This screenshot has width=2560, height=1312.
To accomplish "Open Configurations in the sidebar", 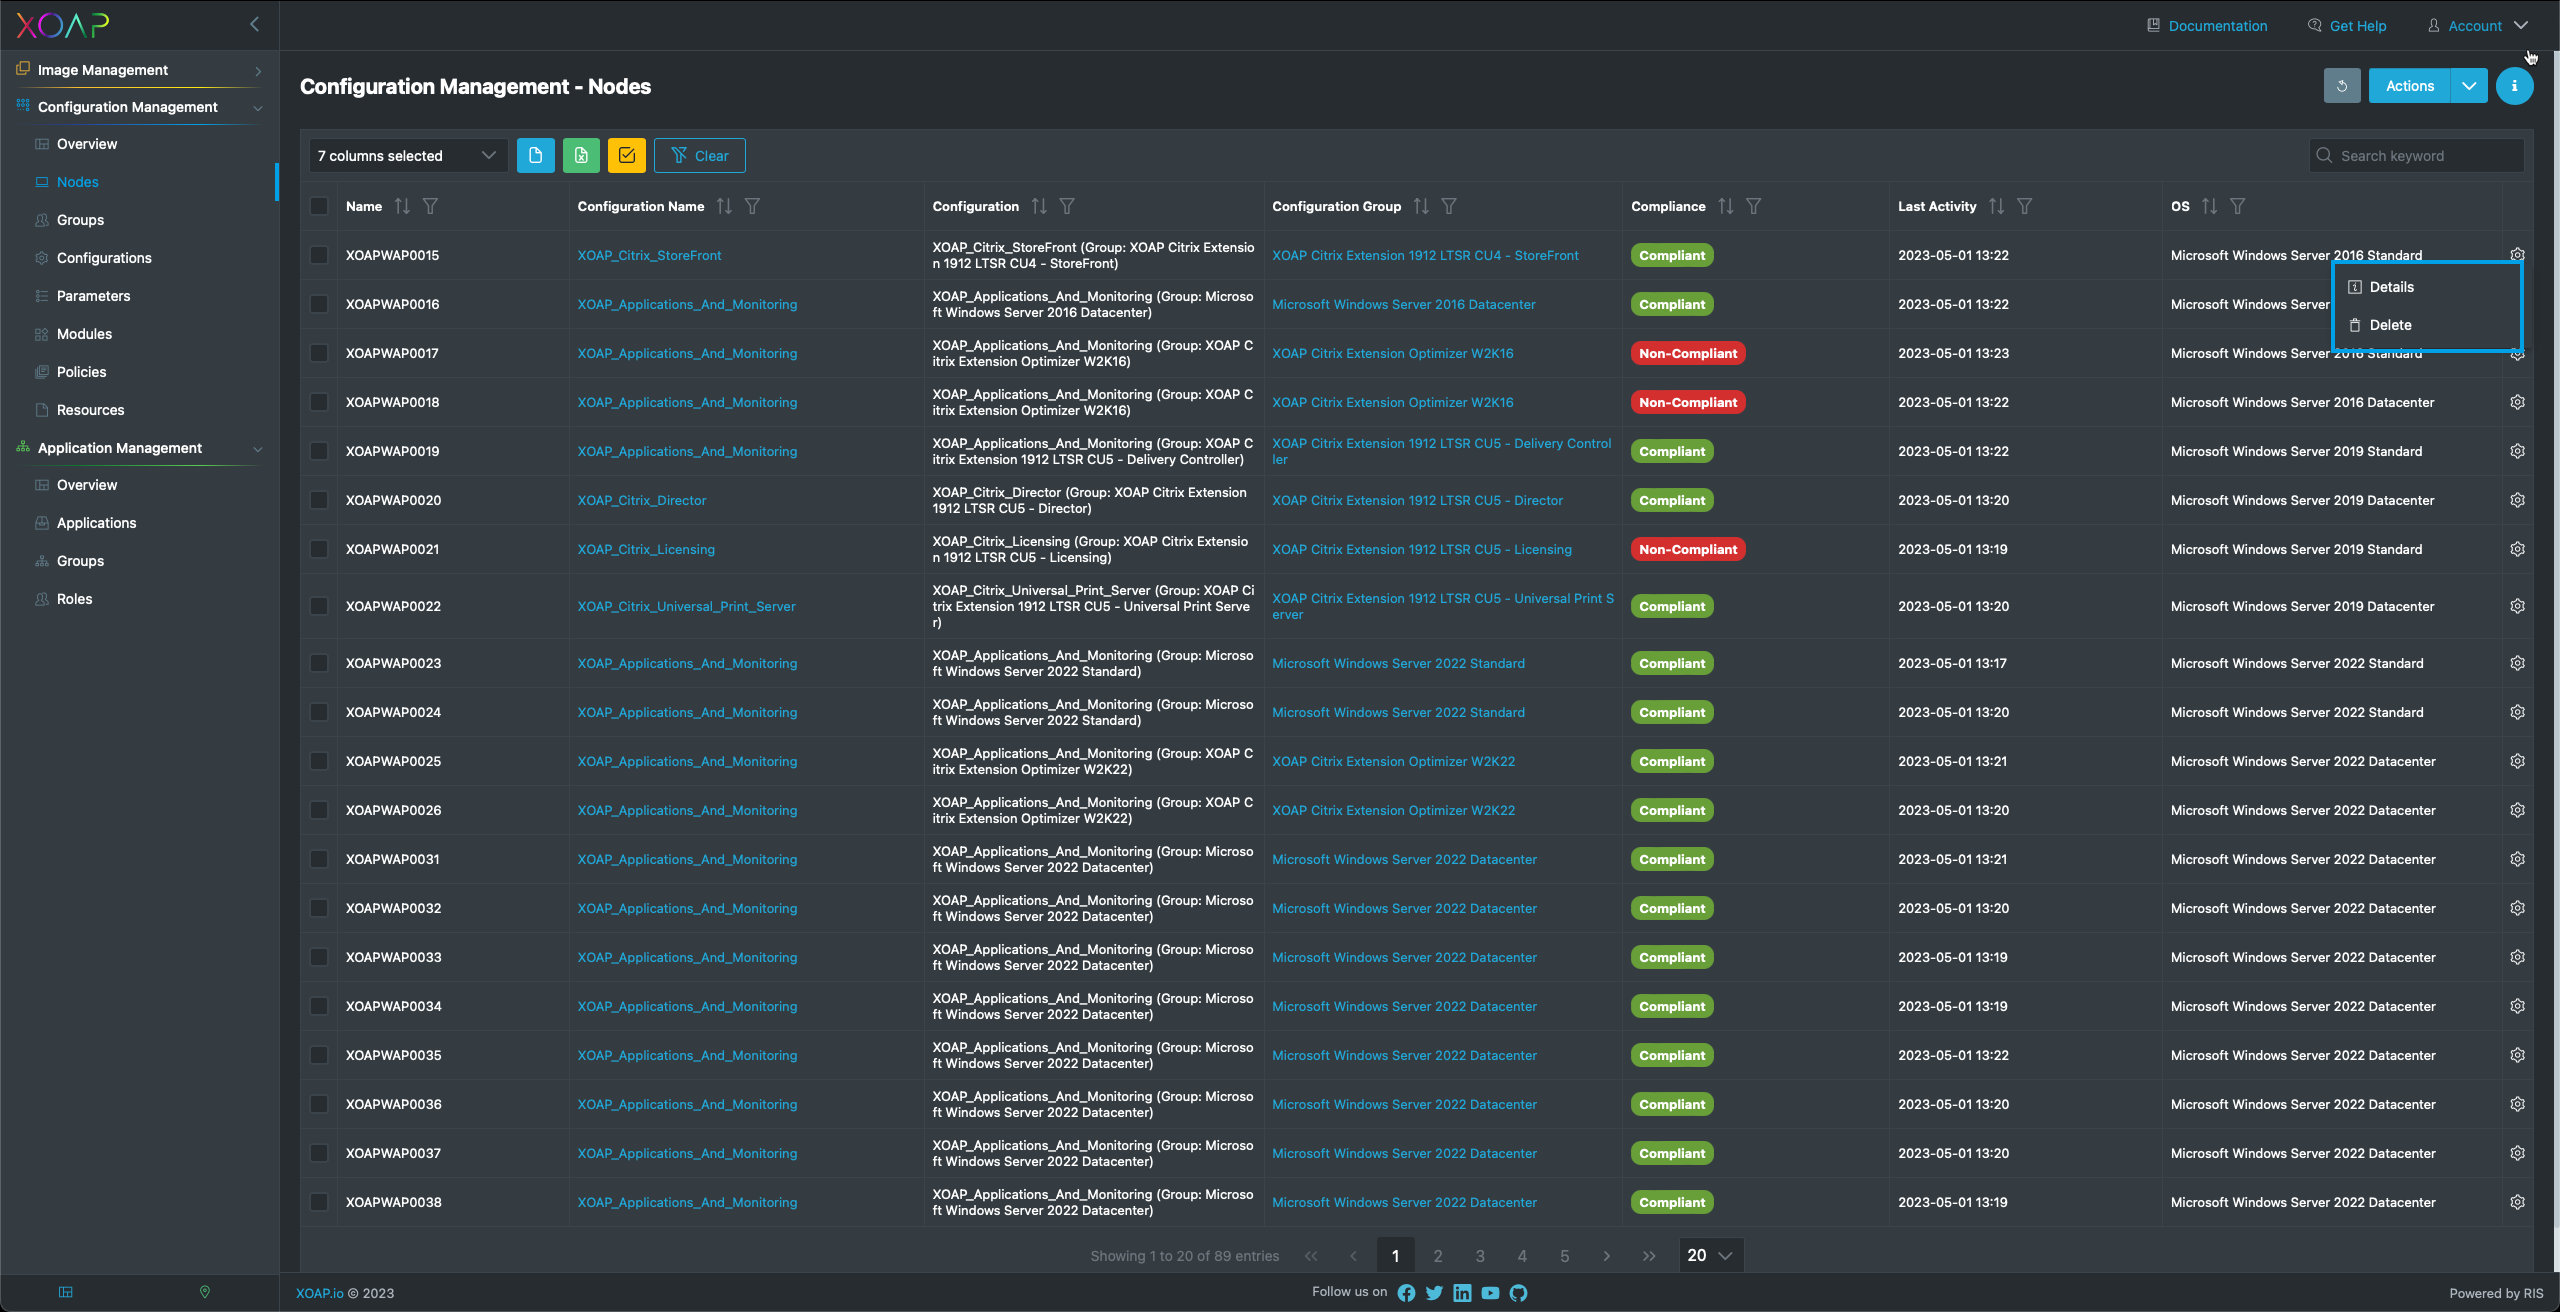I will coord(104,258).
